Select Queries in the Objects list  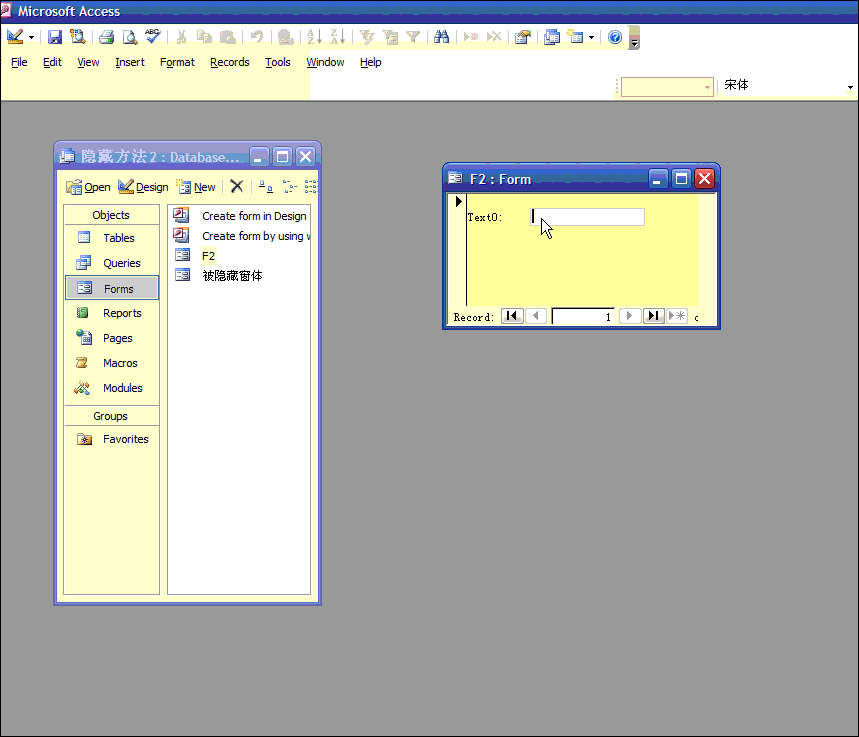[x=111, y=263]
